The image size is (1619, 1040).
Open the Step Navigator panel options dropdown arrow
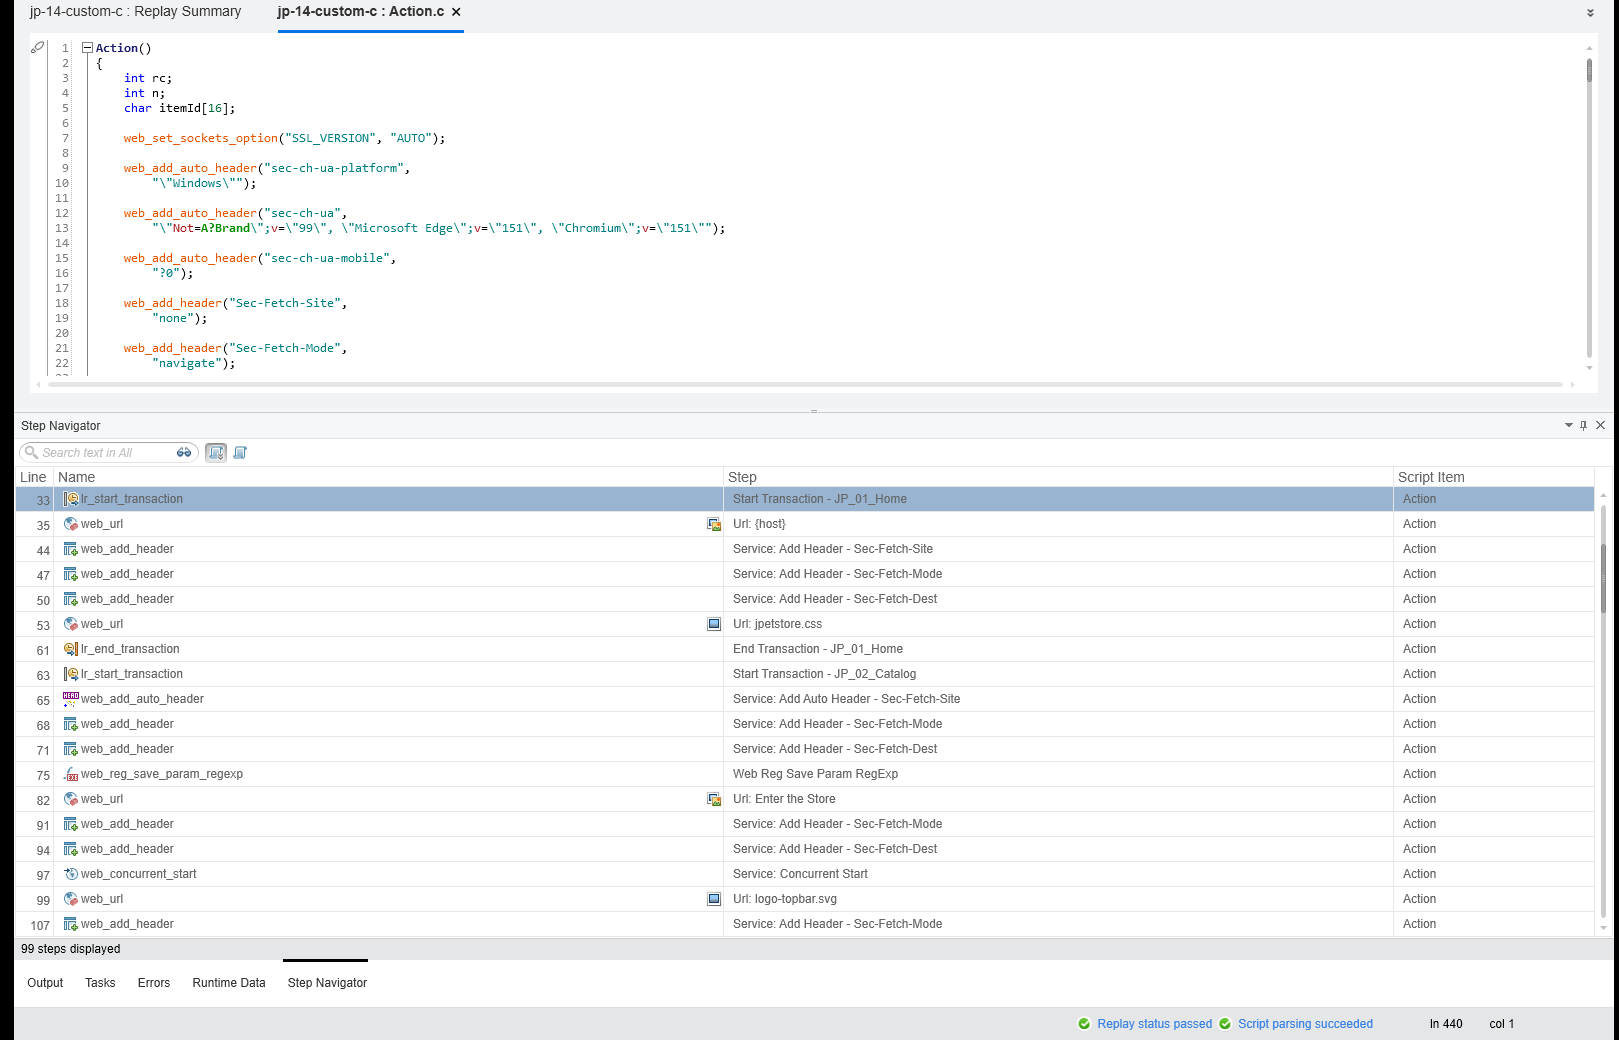(1569, 426)
